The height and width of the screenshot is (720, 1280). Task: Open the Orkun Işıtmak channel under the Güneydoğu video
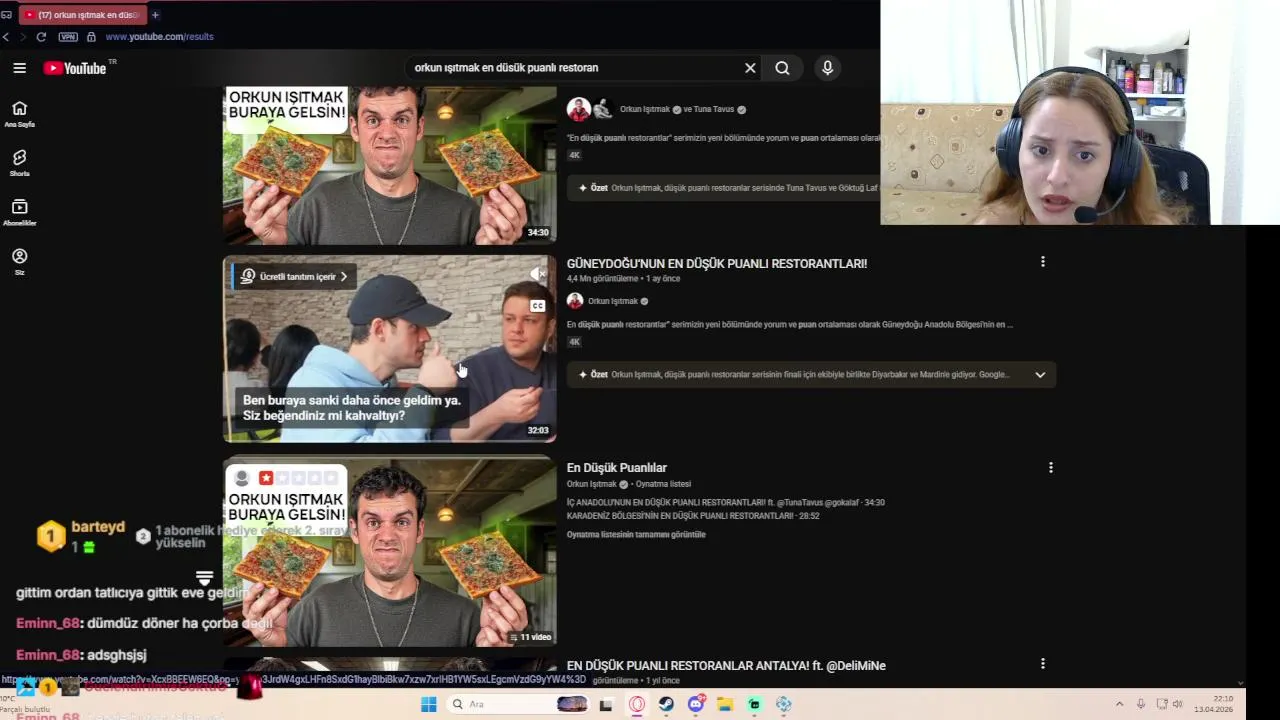point(612,301)
